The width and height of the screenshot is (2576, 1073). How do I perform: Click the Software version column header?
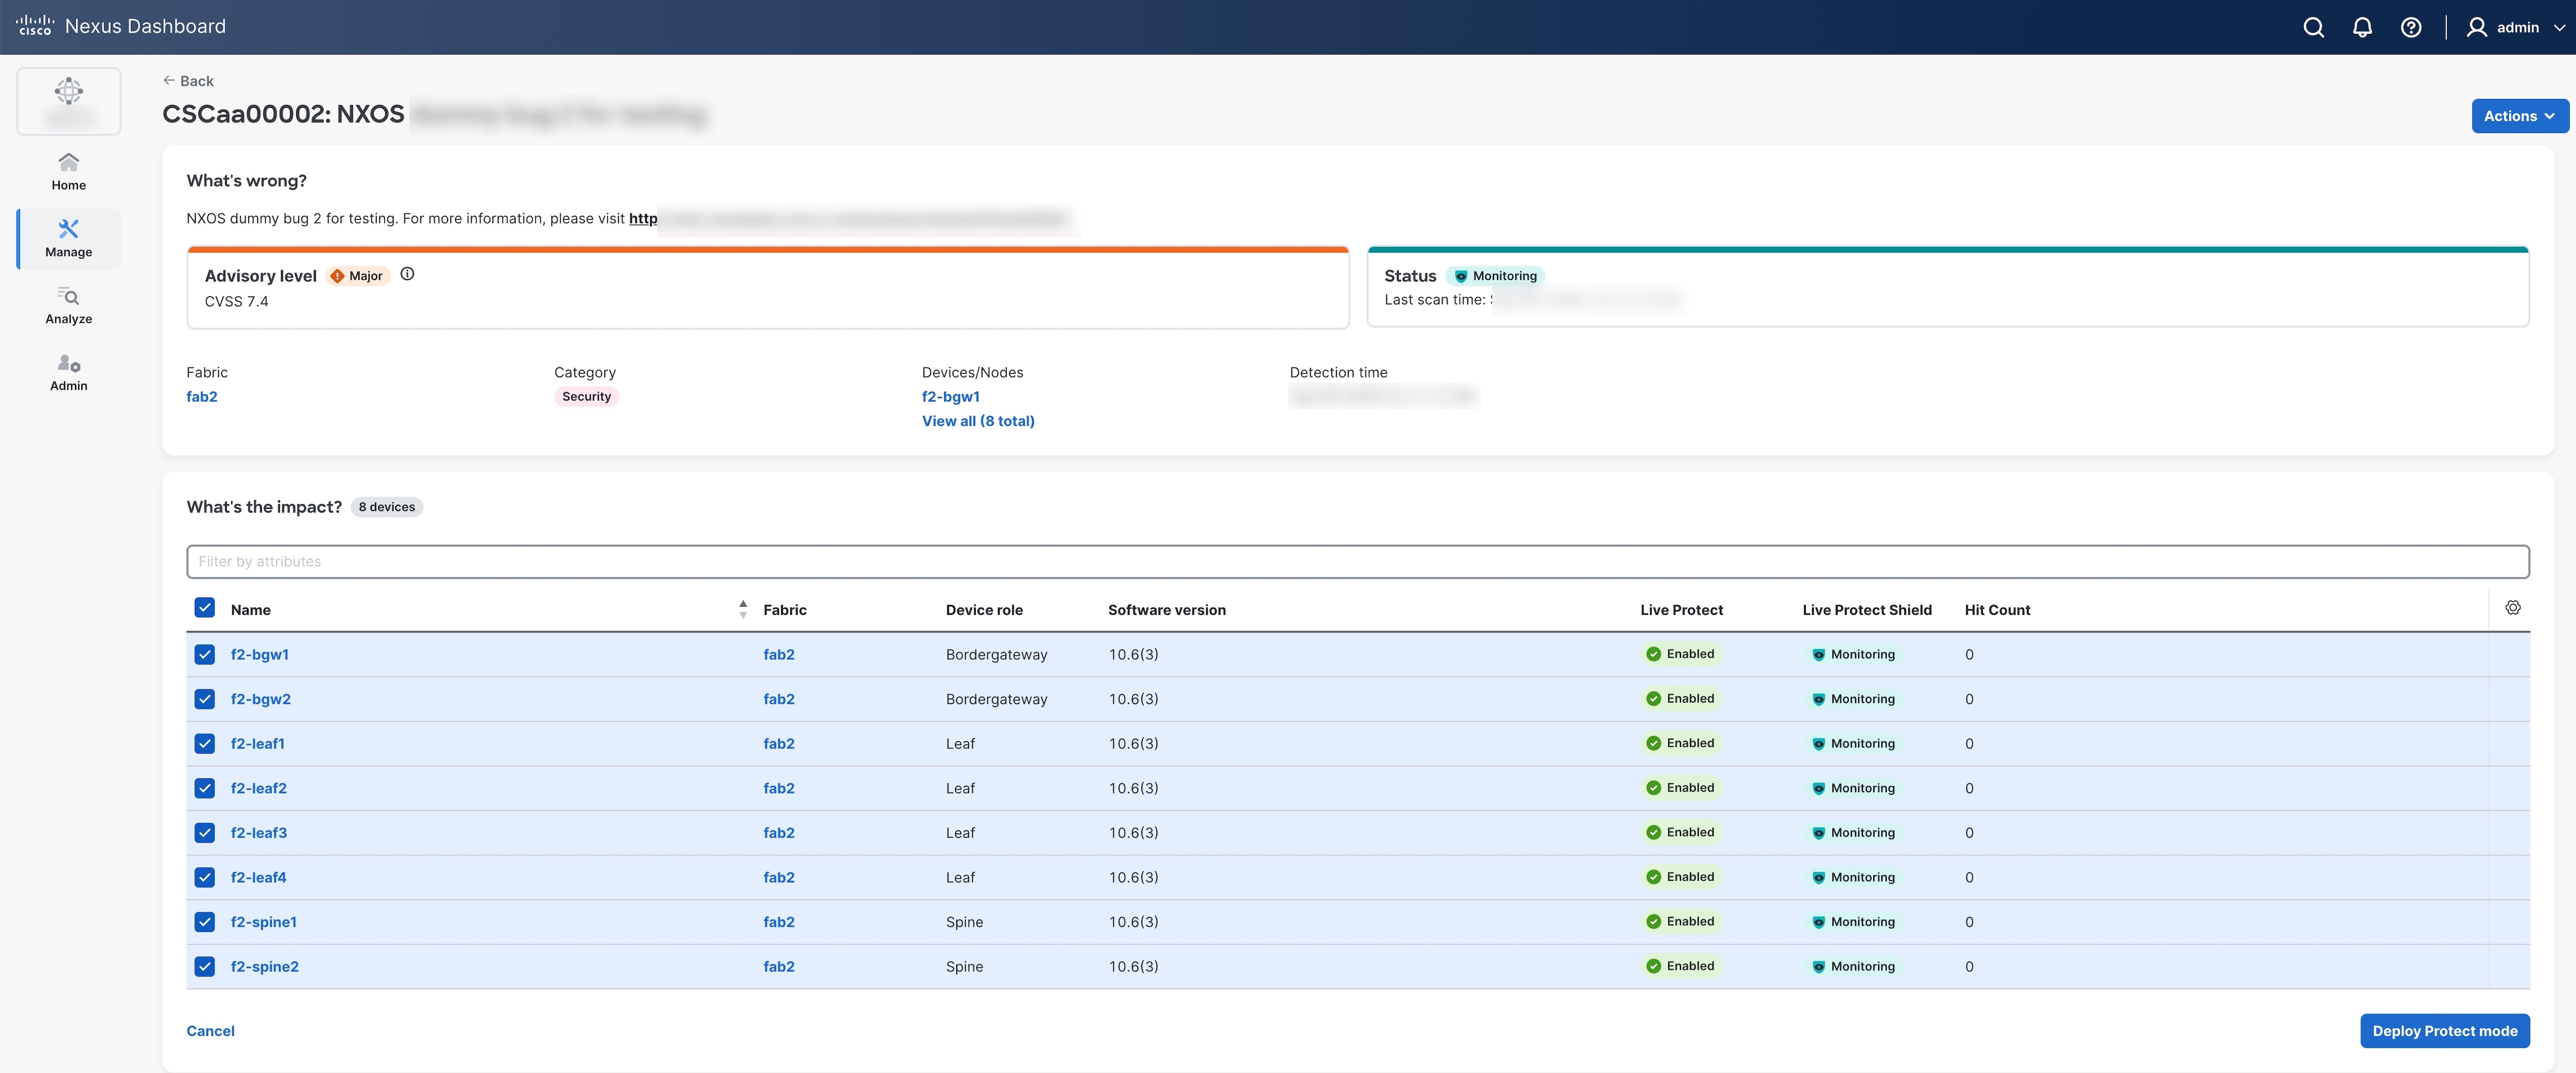point(1167,610)
